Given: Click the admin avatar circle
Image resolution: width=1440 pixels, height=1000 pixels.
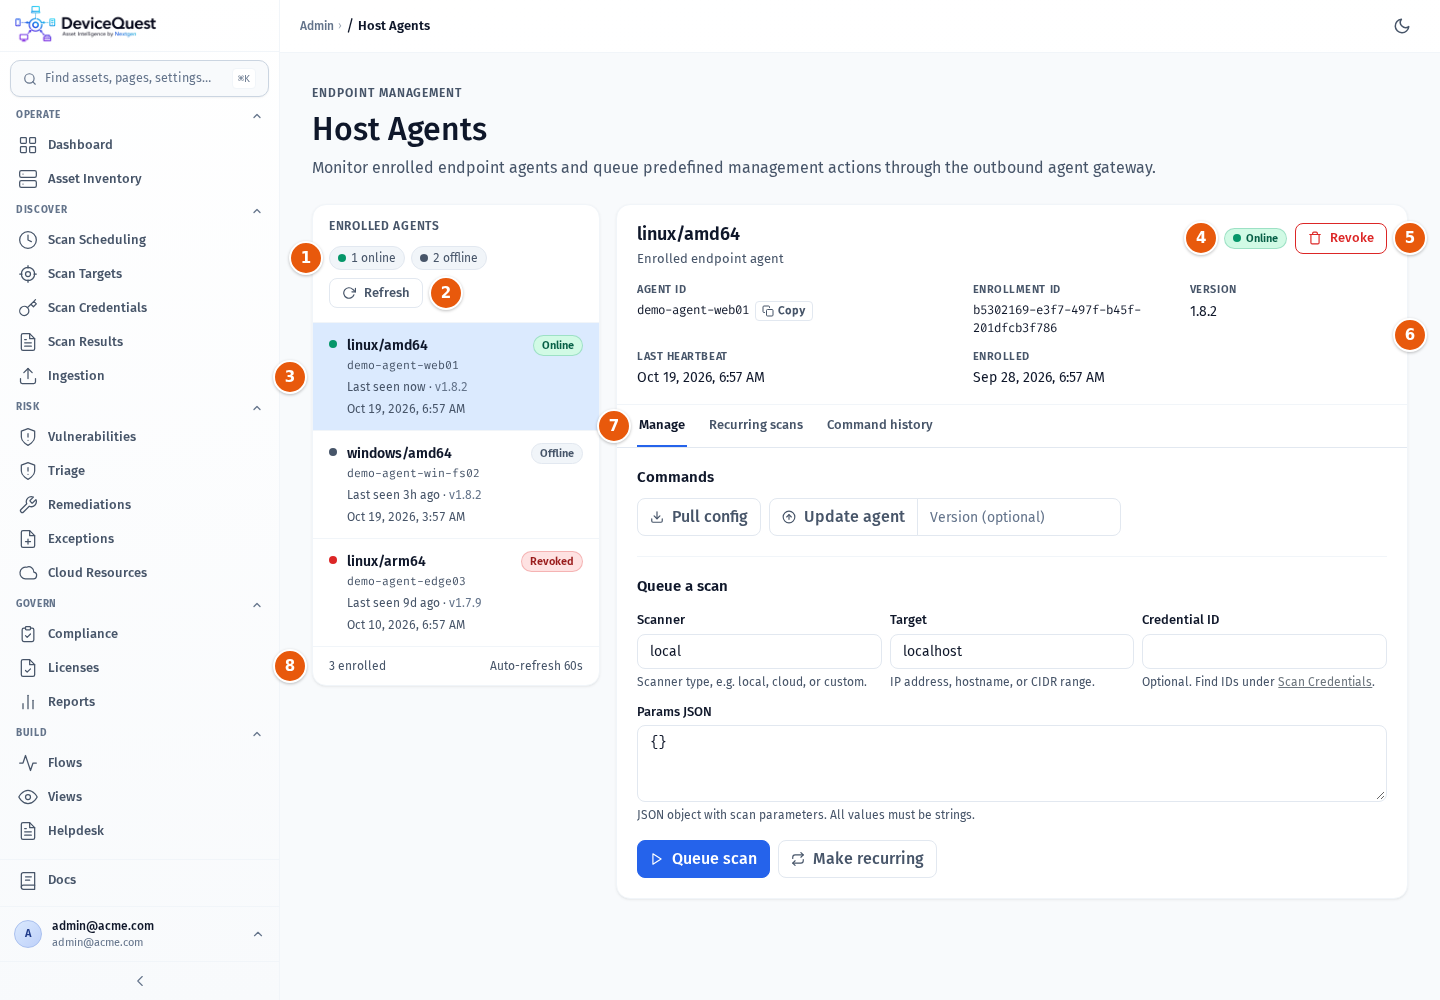Looking at the screenshot, I should [x=28, y=934].
